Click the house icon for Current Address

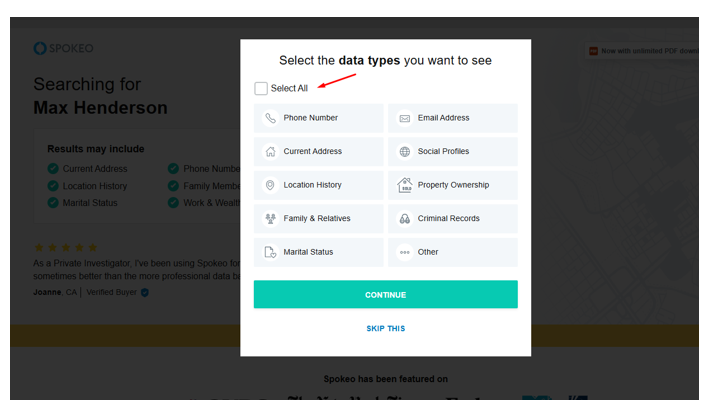(270, 152)
